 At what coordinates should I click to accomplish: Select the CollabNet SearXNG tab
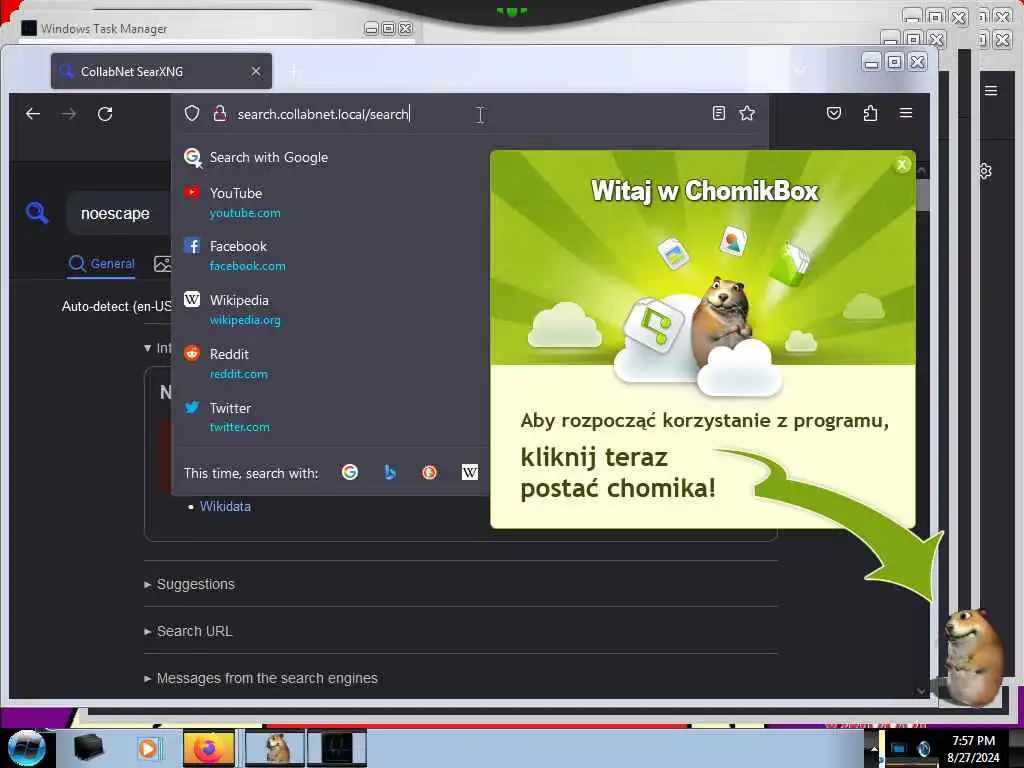[x=161, y=71]
